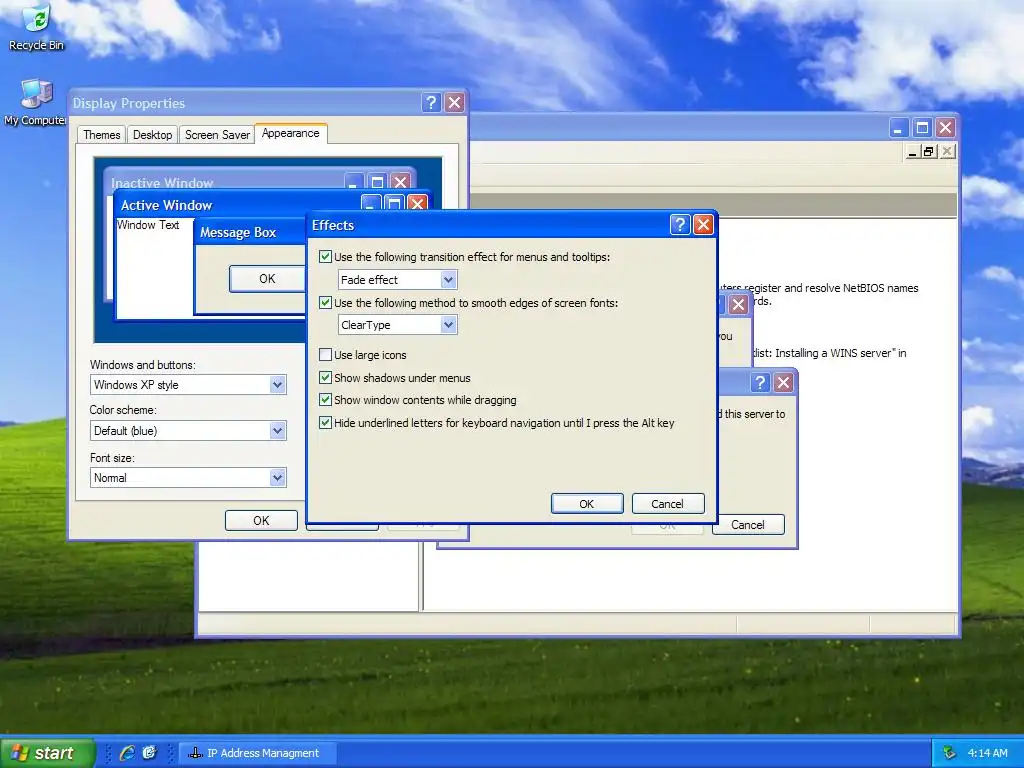Cancel the Effects dialog
The width and height of the screenshot is (1024, 768).
coord(667,504)
